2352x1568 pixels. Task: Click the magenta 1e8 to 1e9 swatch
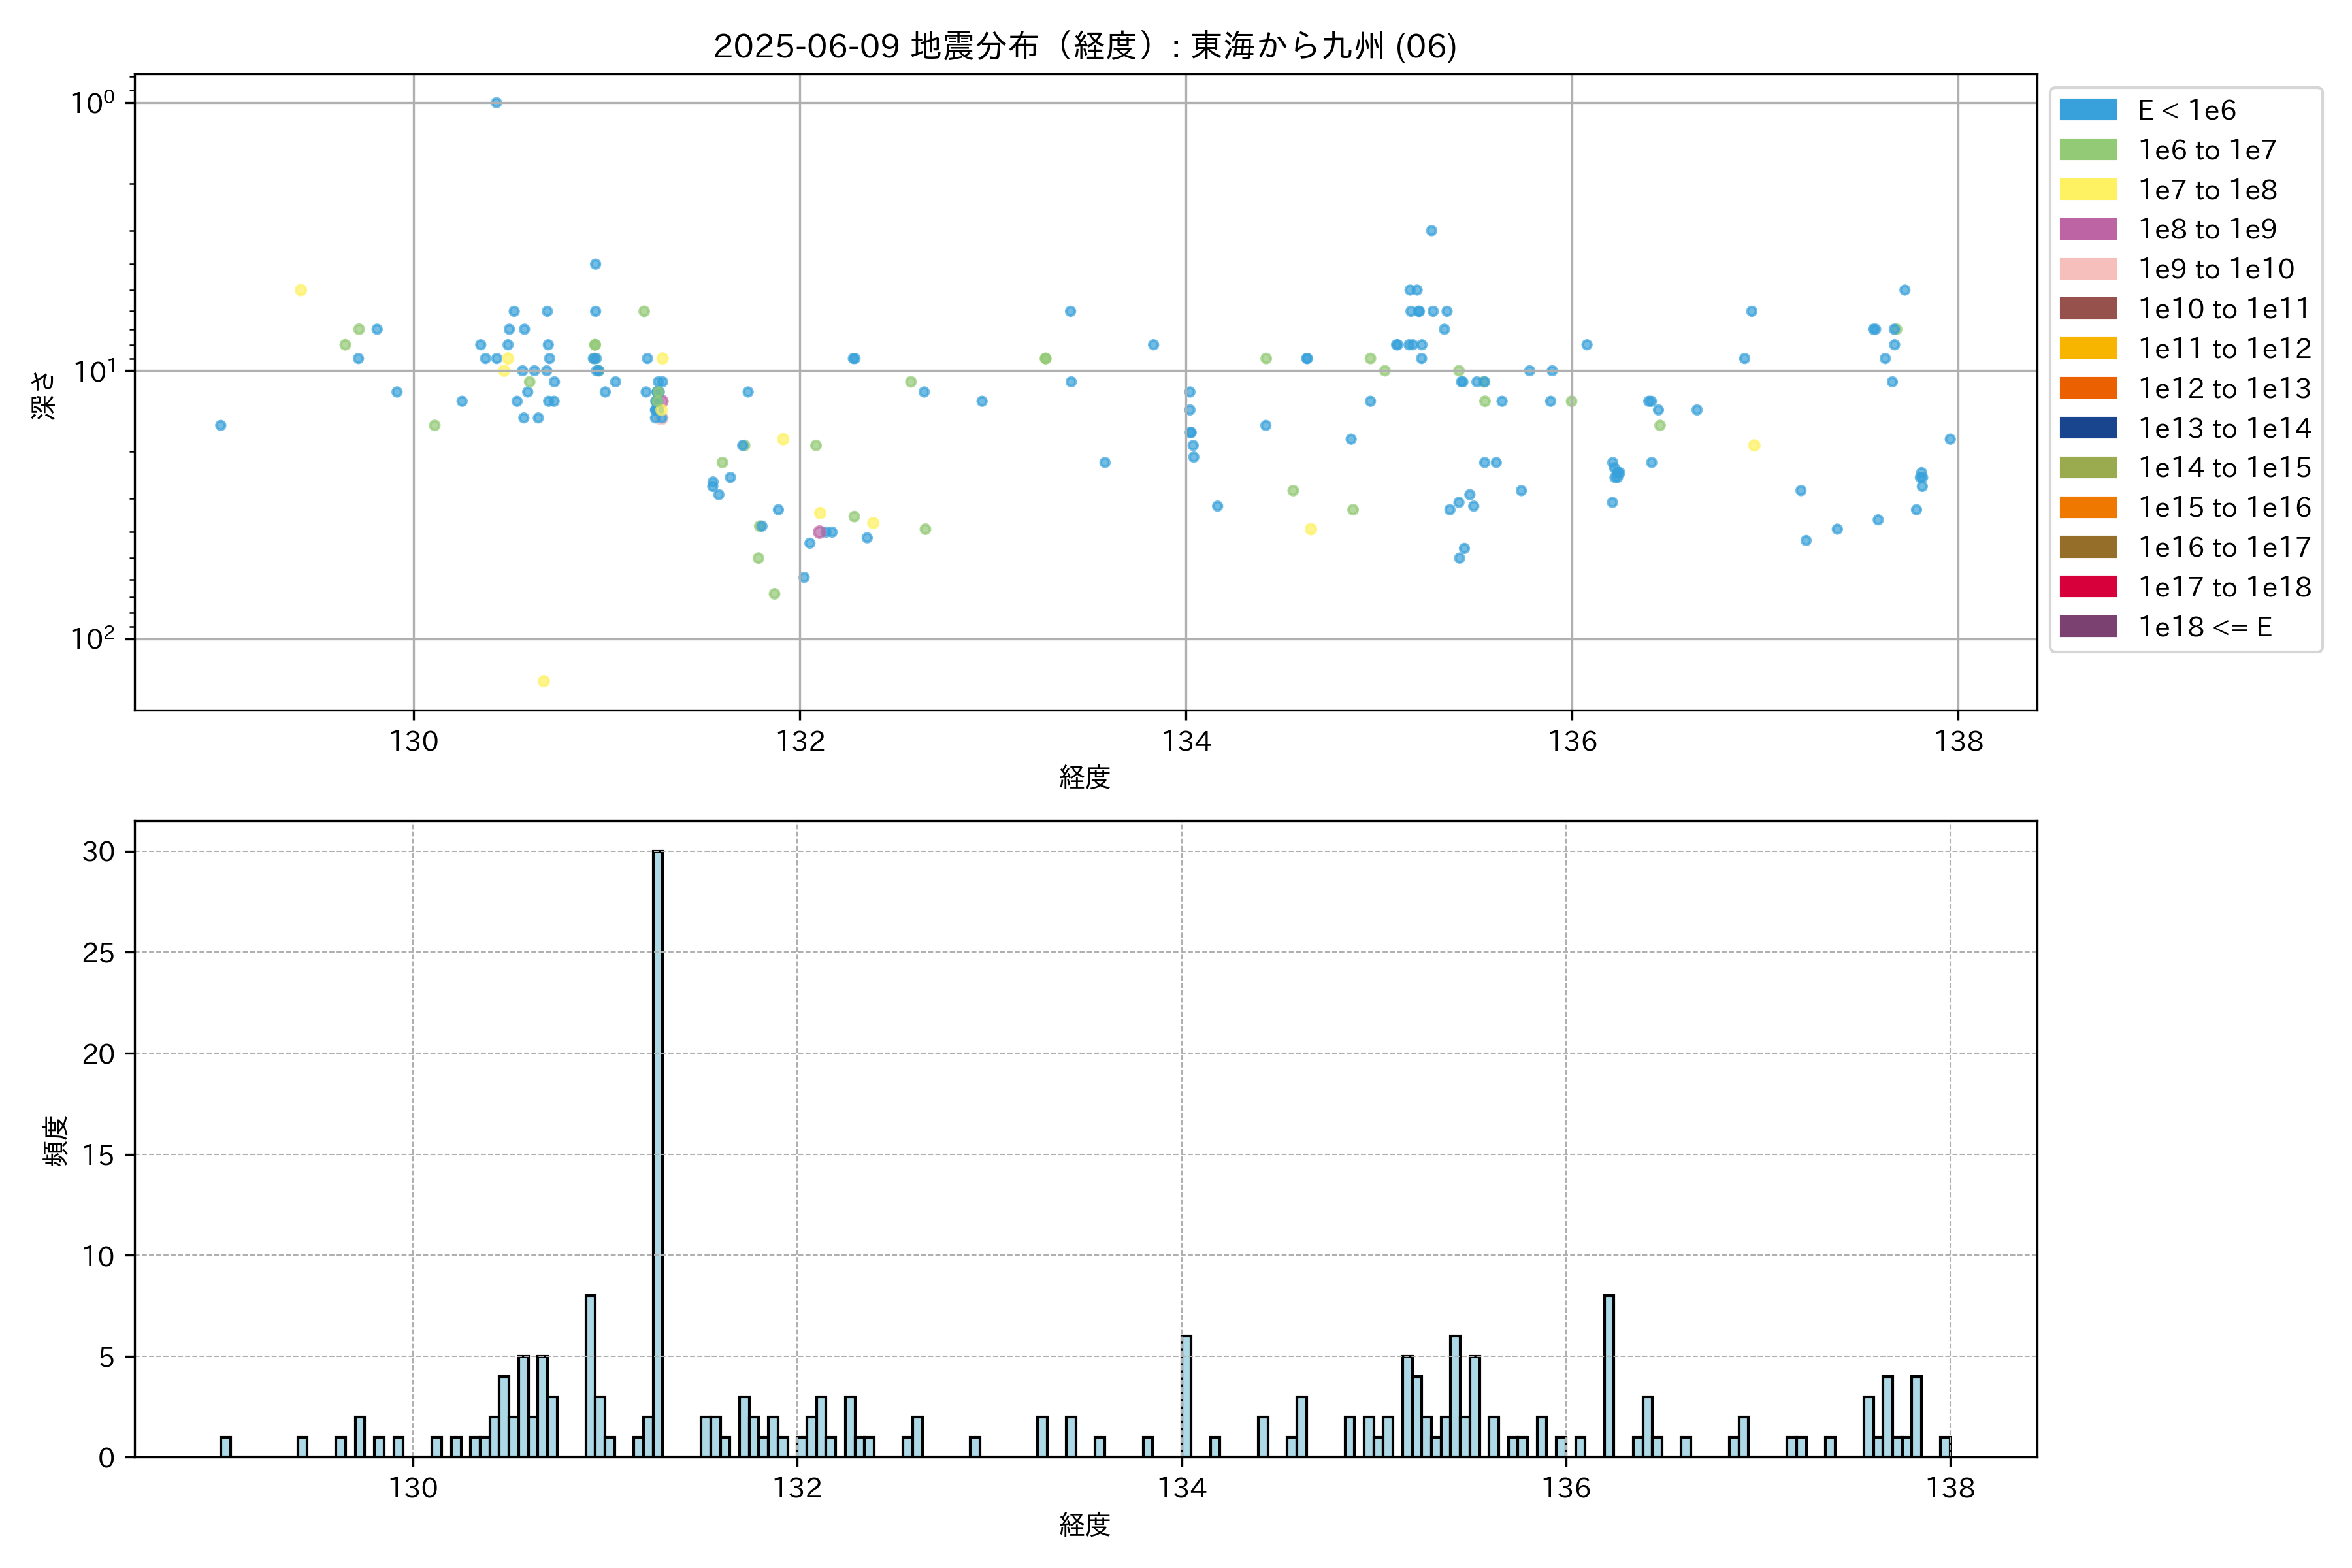2088,229
